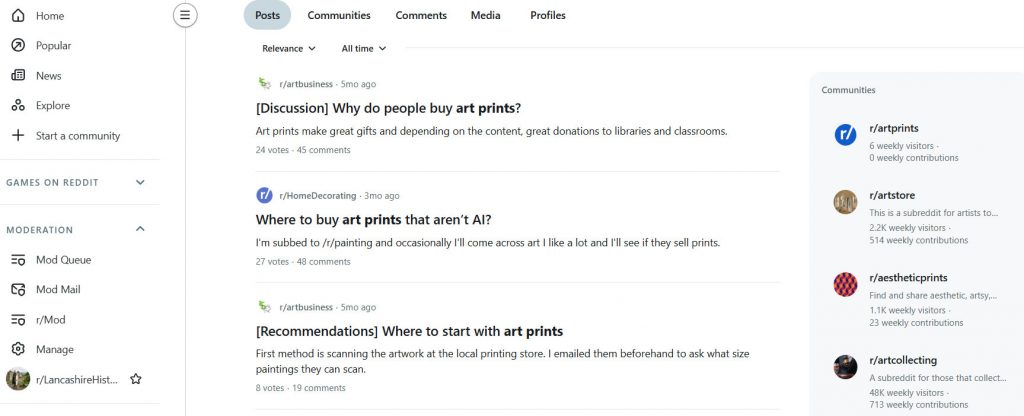Collapse the Moderation section
This screenshot has width=1024, height=416.
pos(140,229)
